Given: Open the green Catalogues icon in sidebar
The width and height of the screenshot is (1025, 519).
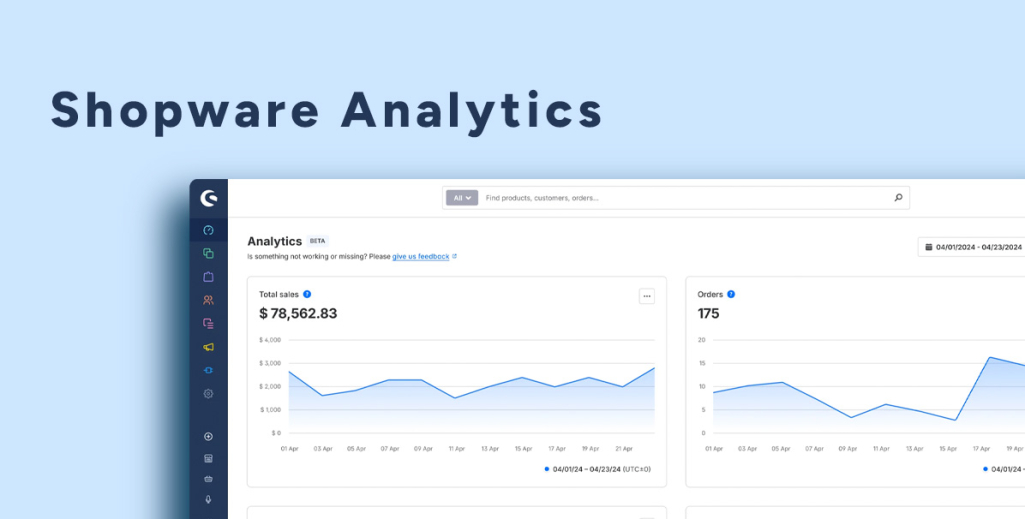Looking at the screenshot, I should (209, 253).
